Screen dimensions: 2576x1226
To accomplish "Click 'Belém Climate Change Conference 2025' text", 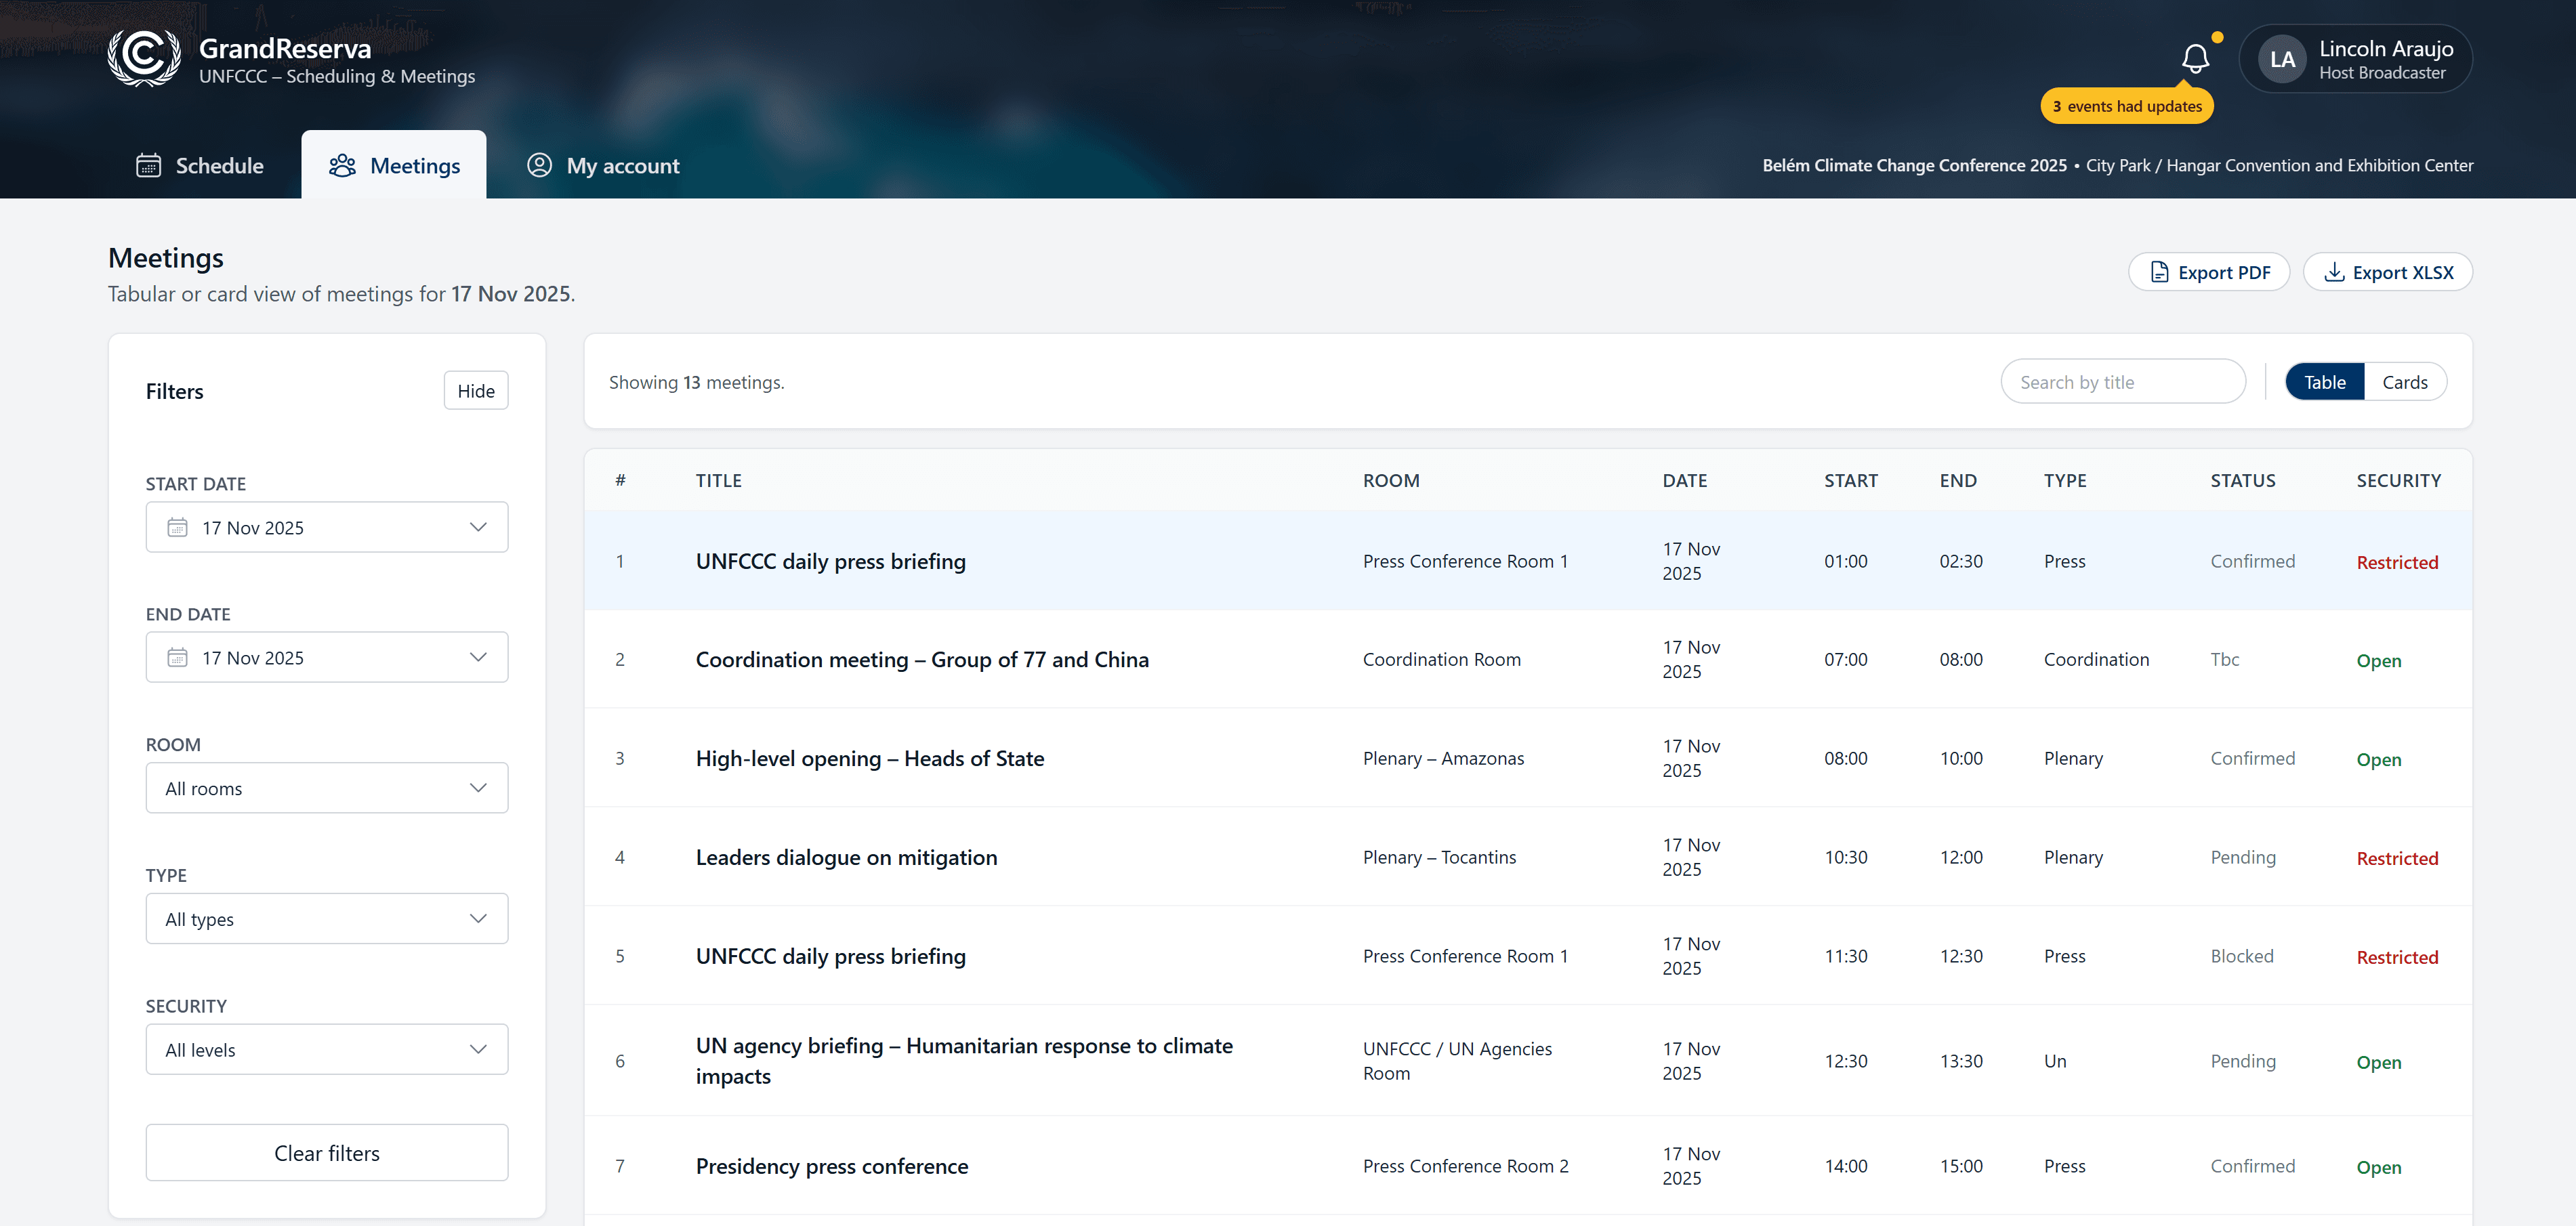I will [x=1914, y=165].
